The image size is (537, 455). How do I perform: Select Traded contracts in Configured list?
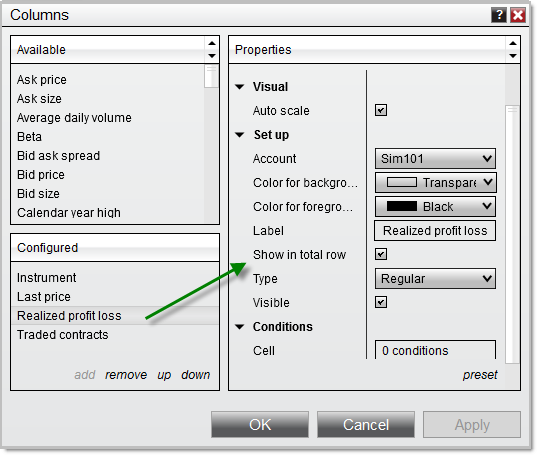[63, 335]
